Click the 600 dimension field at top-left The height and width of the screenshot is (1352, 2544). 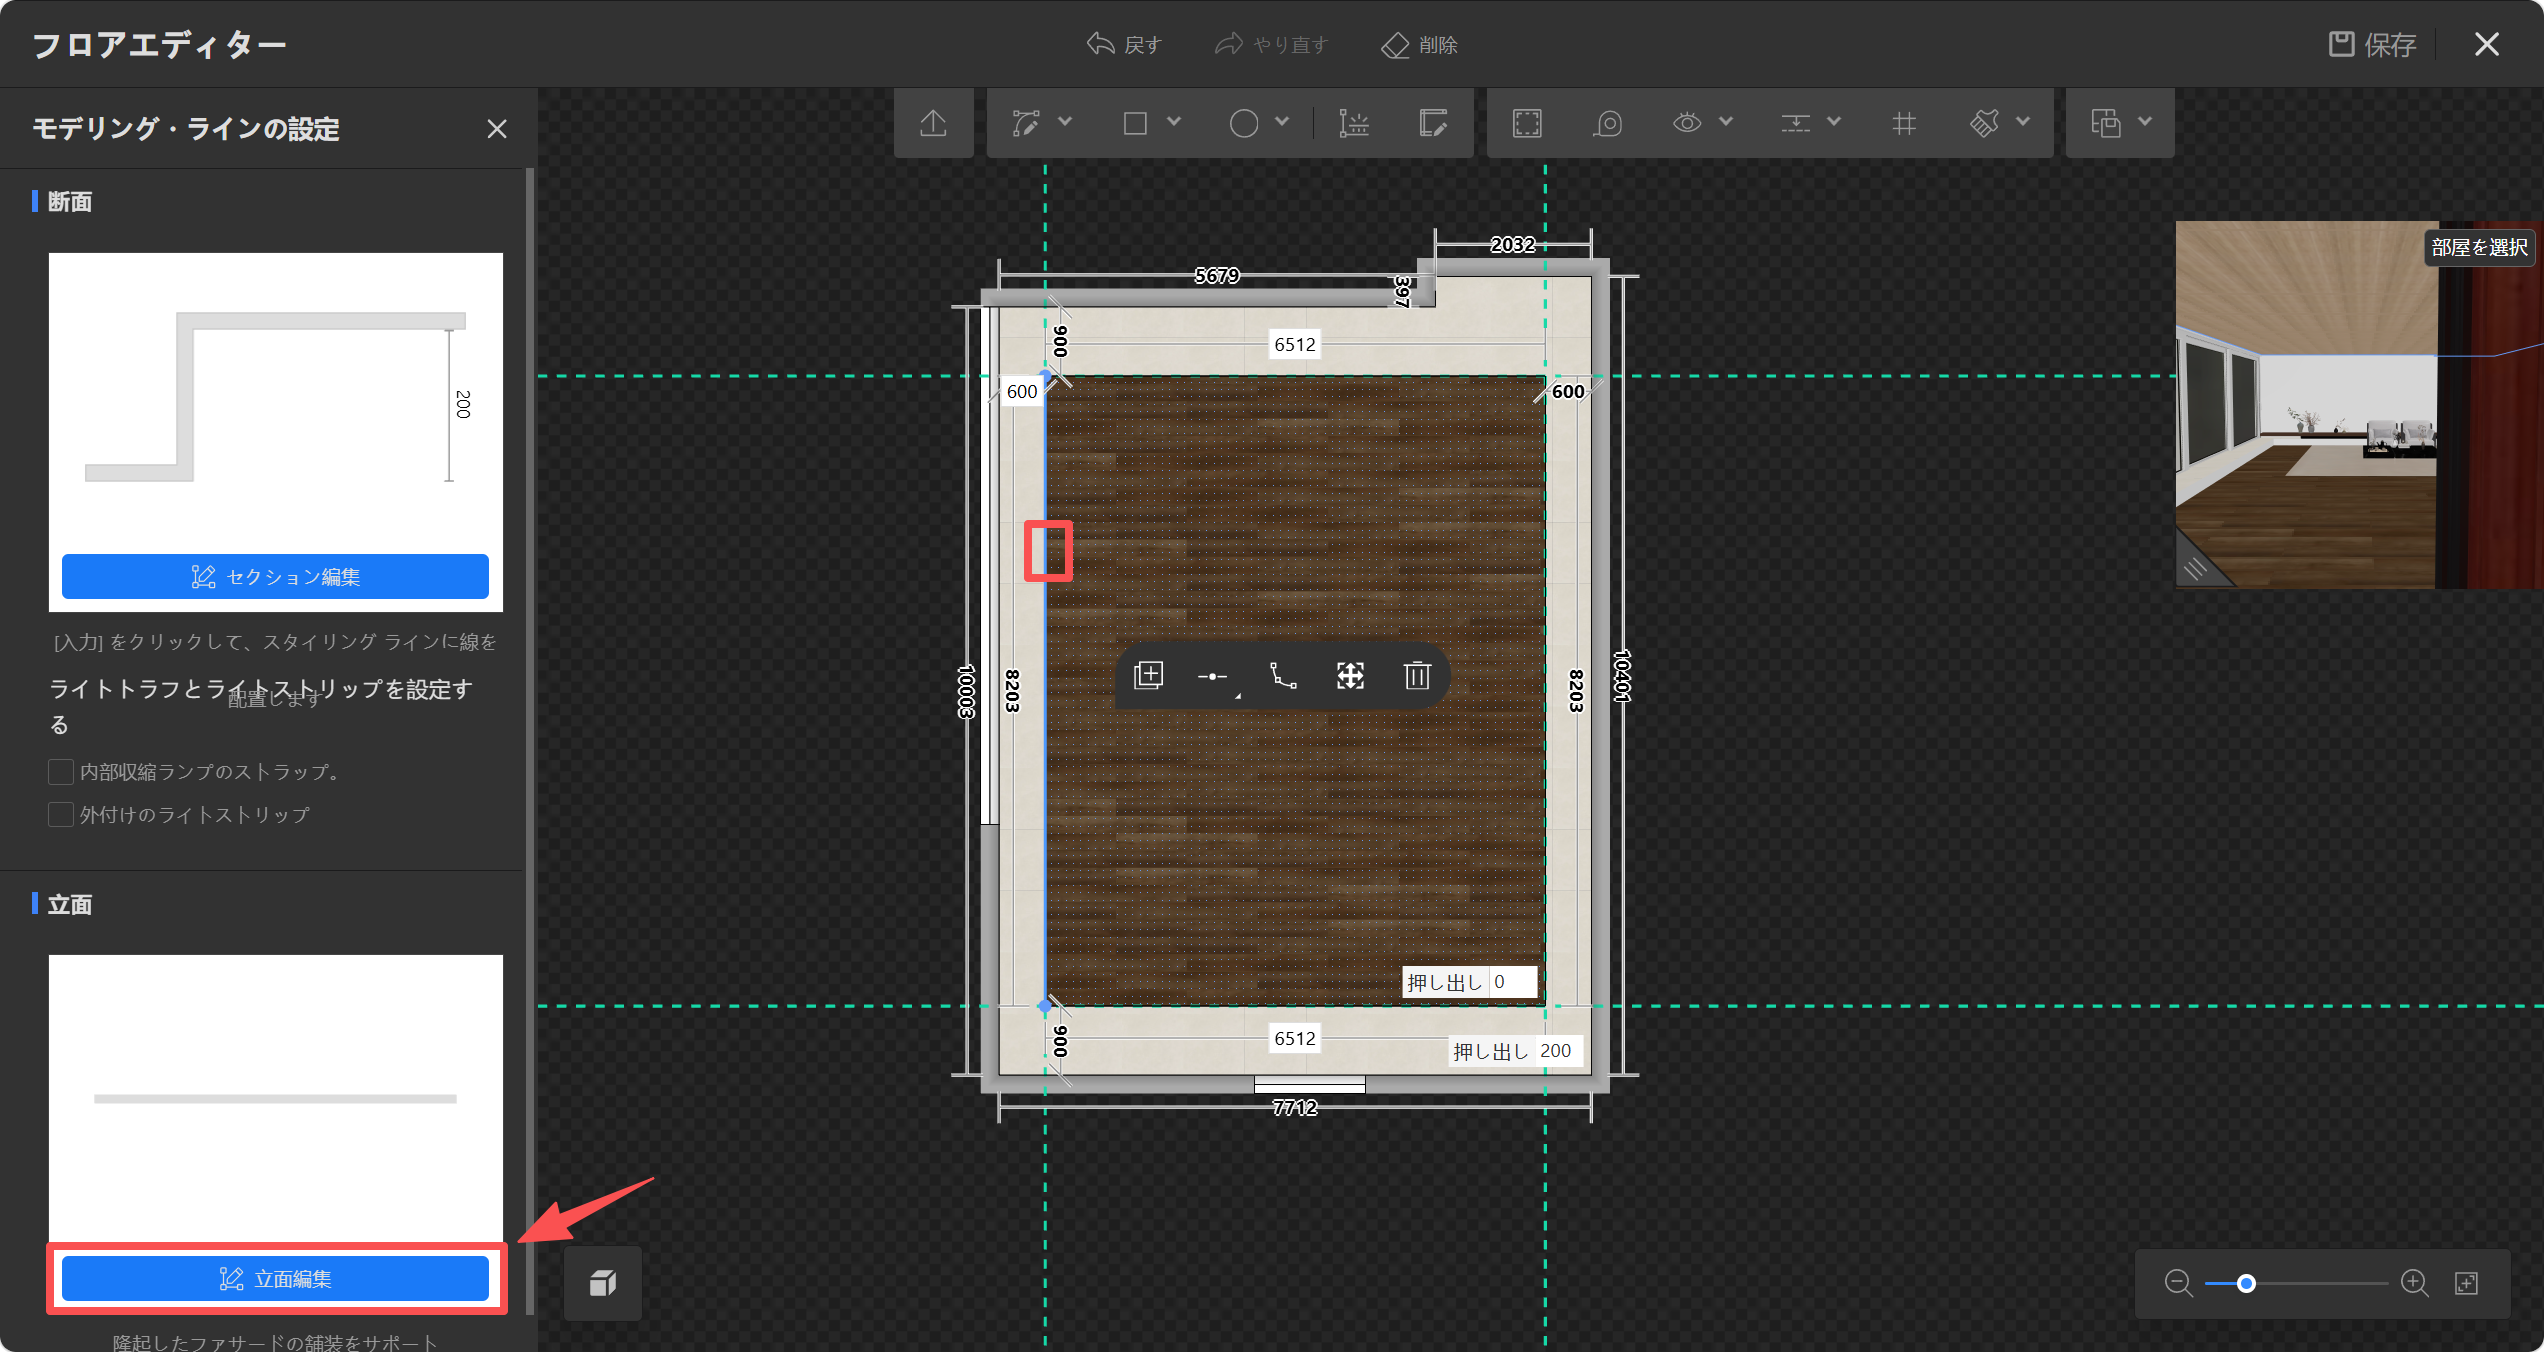coord(1022,391)
